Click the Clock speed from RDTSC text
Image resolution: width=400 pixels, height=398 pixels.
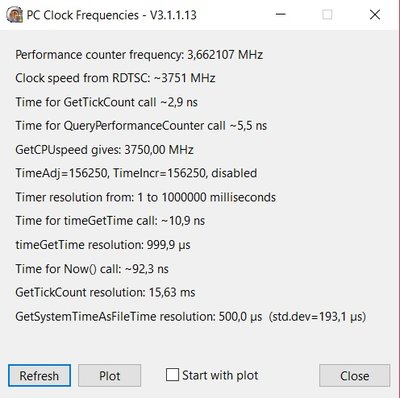(x=115, y=78)
